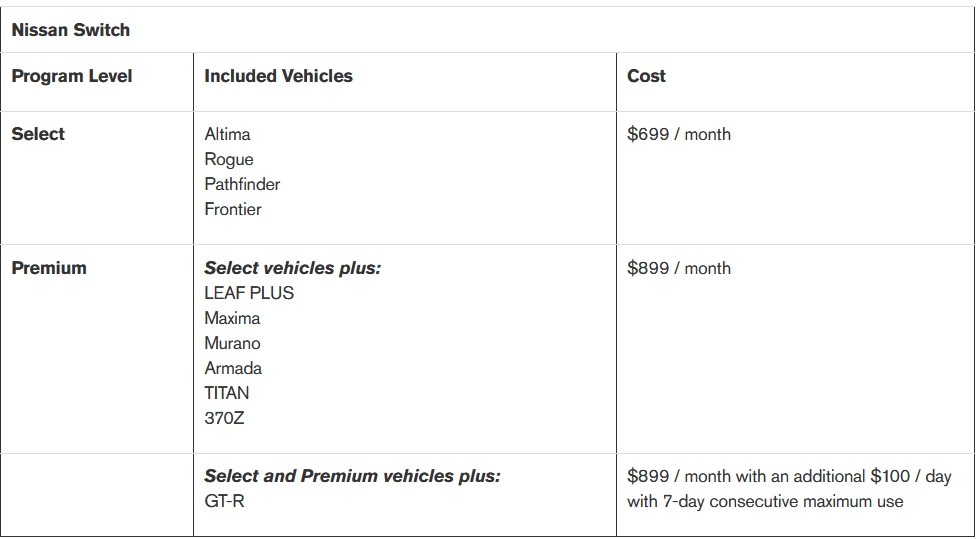This screenshot has width=978, height=539.
Task: Select the Cost column header
Action: click(x=646, y=76)
